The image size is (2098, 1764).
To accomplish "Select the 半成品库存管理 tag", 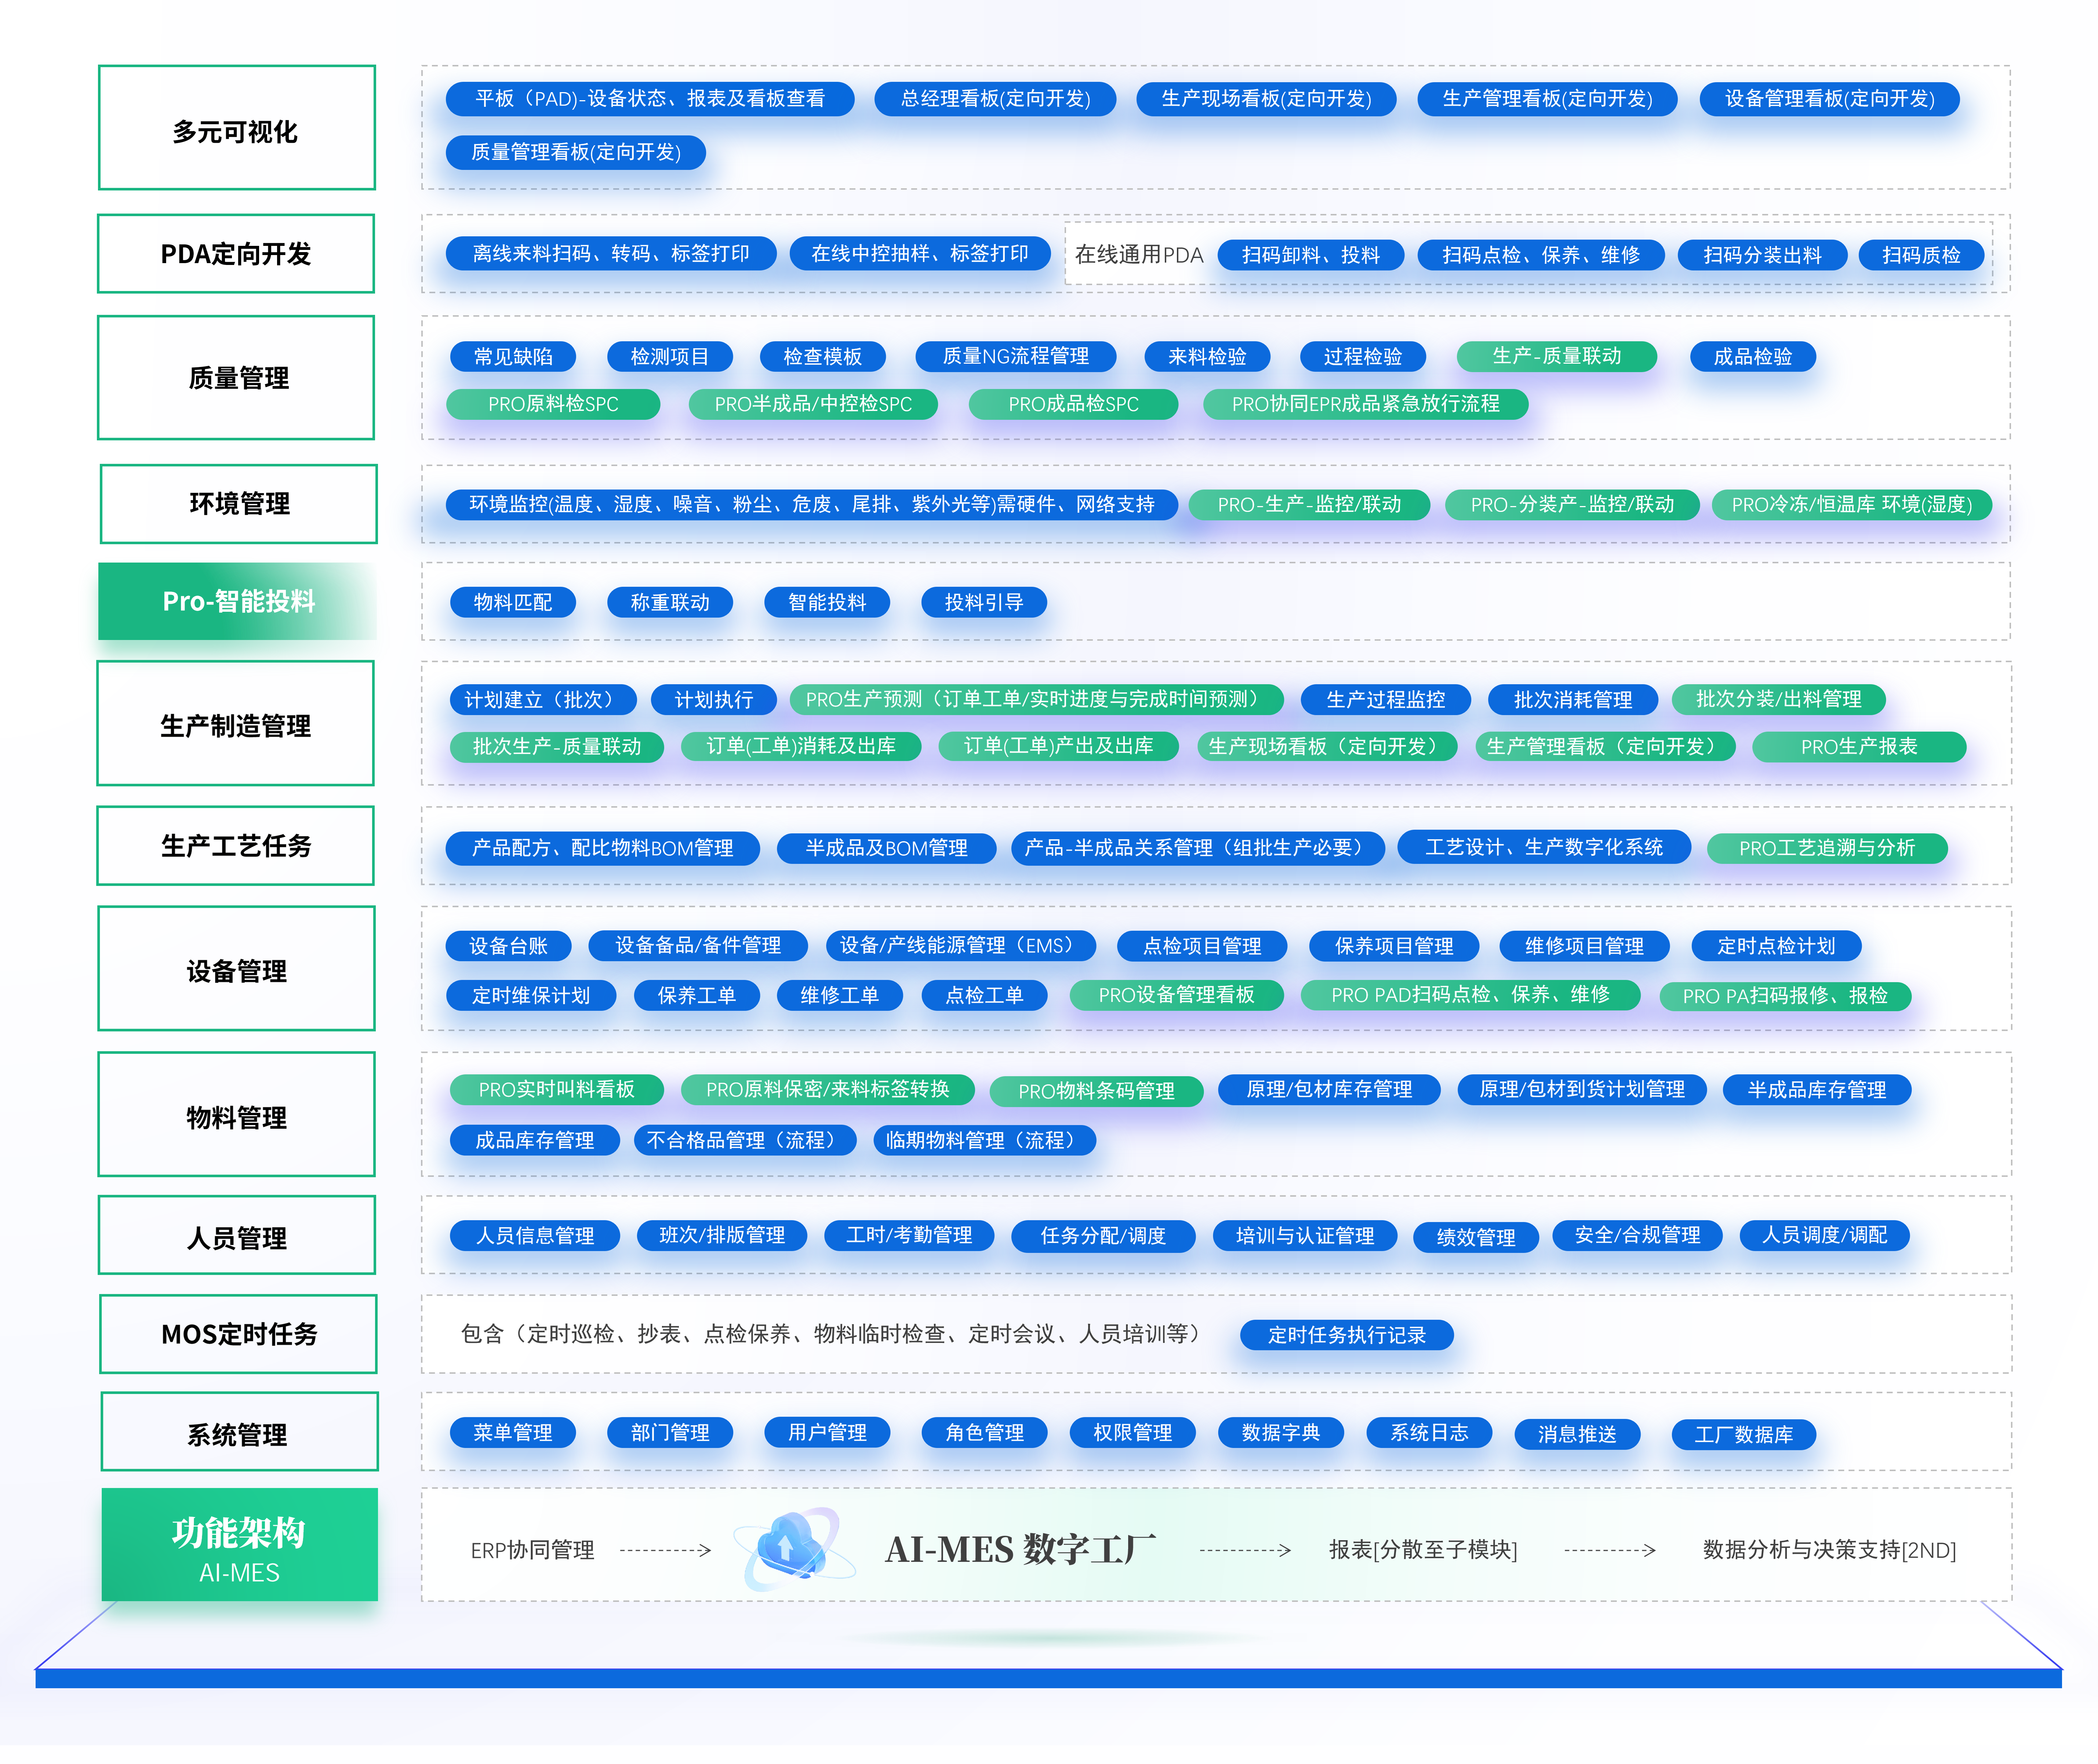I will click(x=1817, y=1090).
